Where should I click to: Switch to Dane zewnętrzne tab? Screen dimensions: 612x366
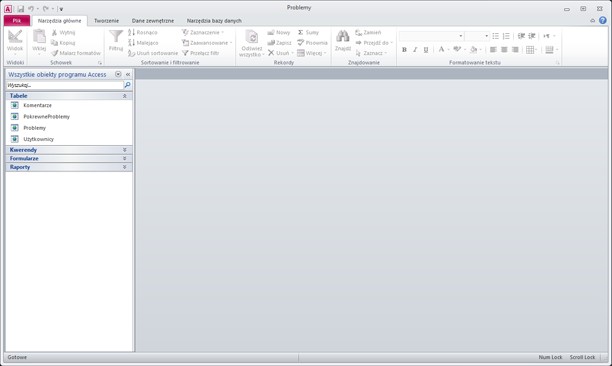click(153, 21)
